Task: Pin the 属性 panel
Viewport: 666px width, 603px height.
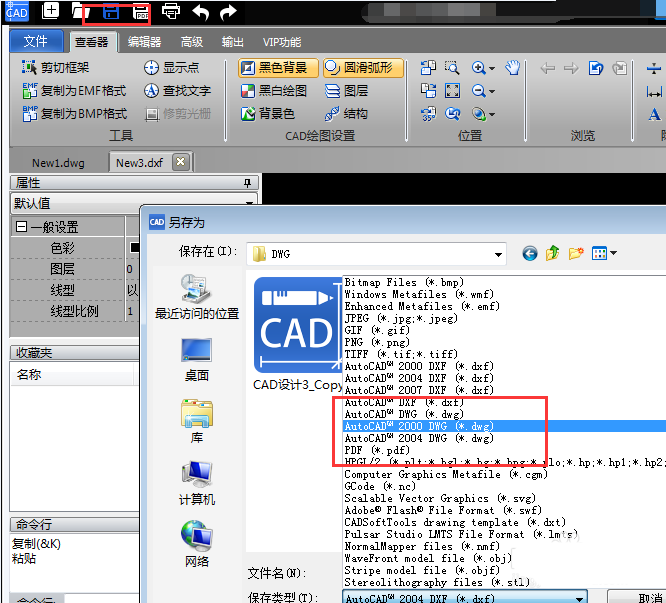Action: 248,183
